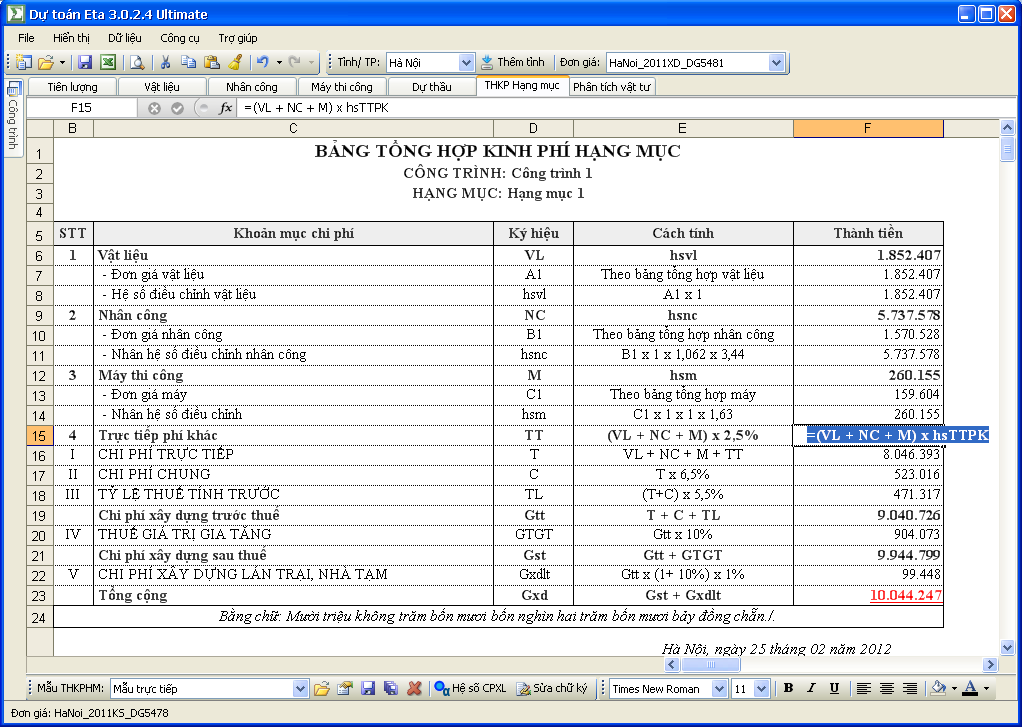Toggle Italic formatting
The image size is (1022, 727).
811,688
